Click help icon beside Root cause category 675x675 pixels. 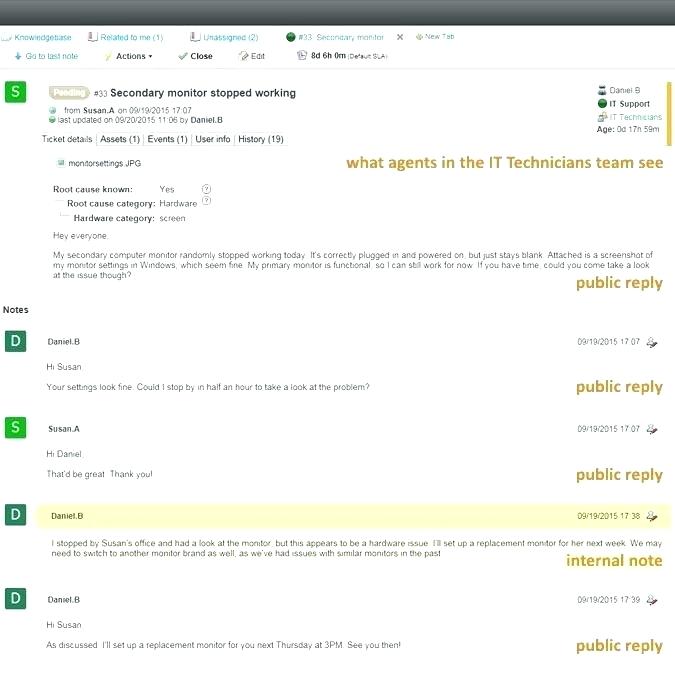pyautogui.click(x=206, y=201)
